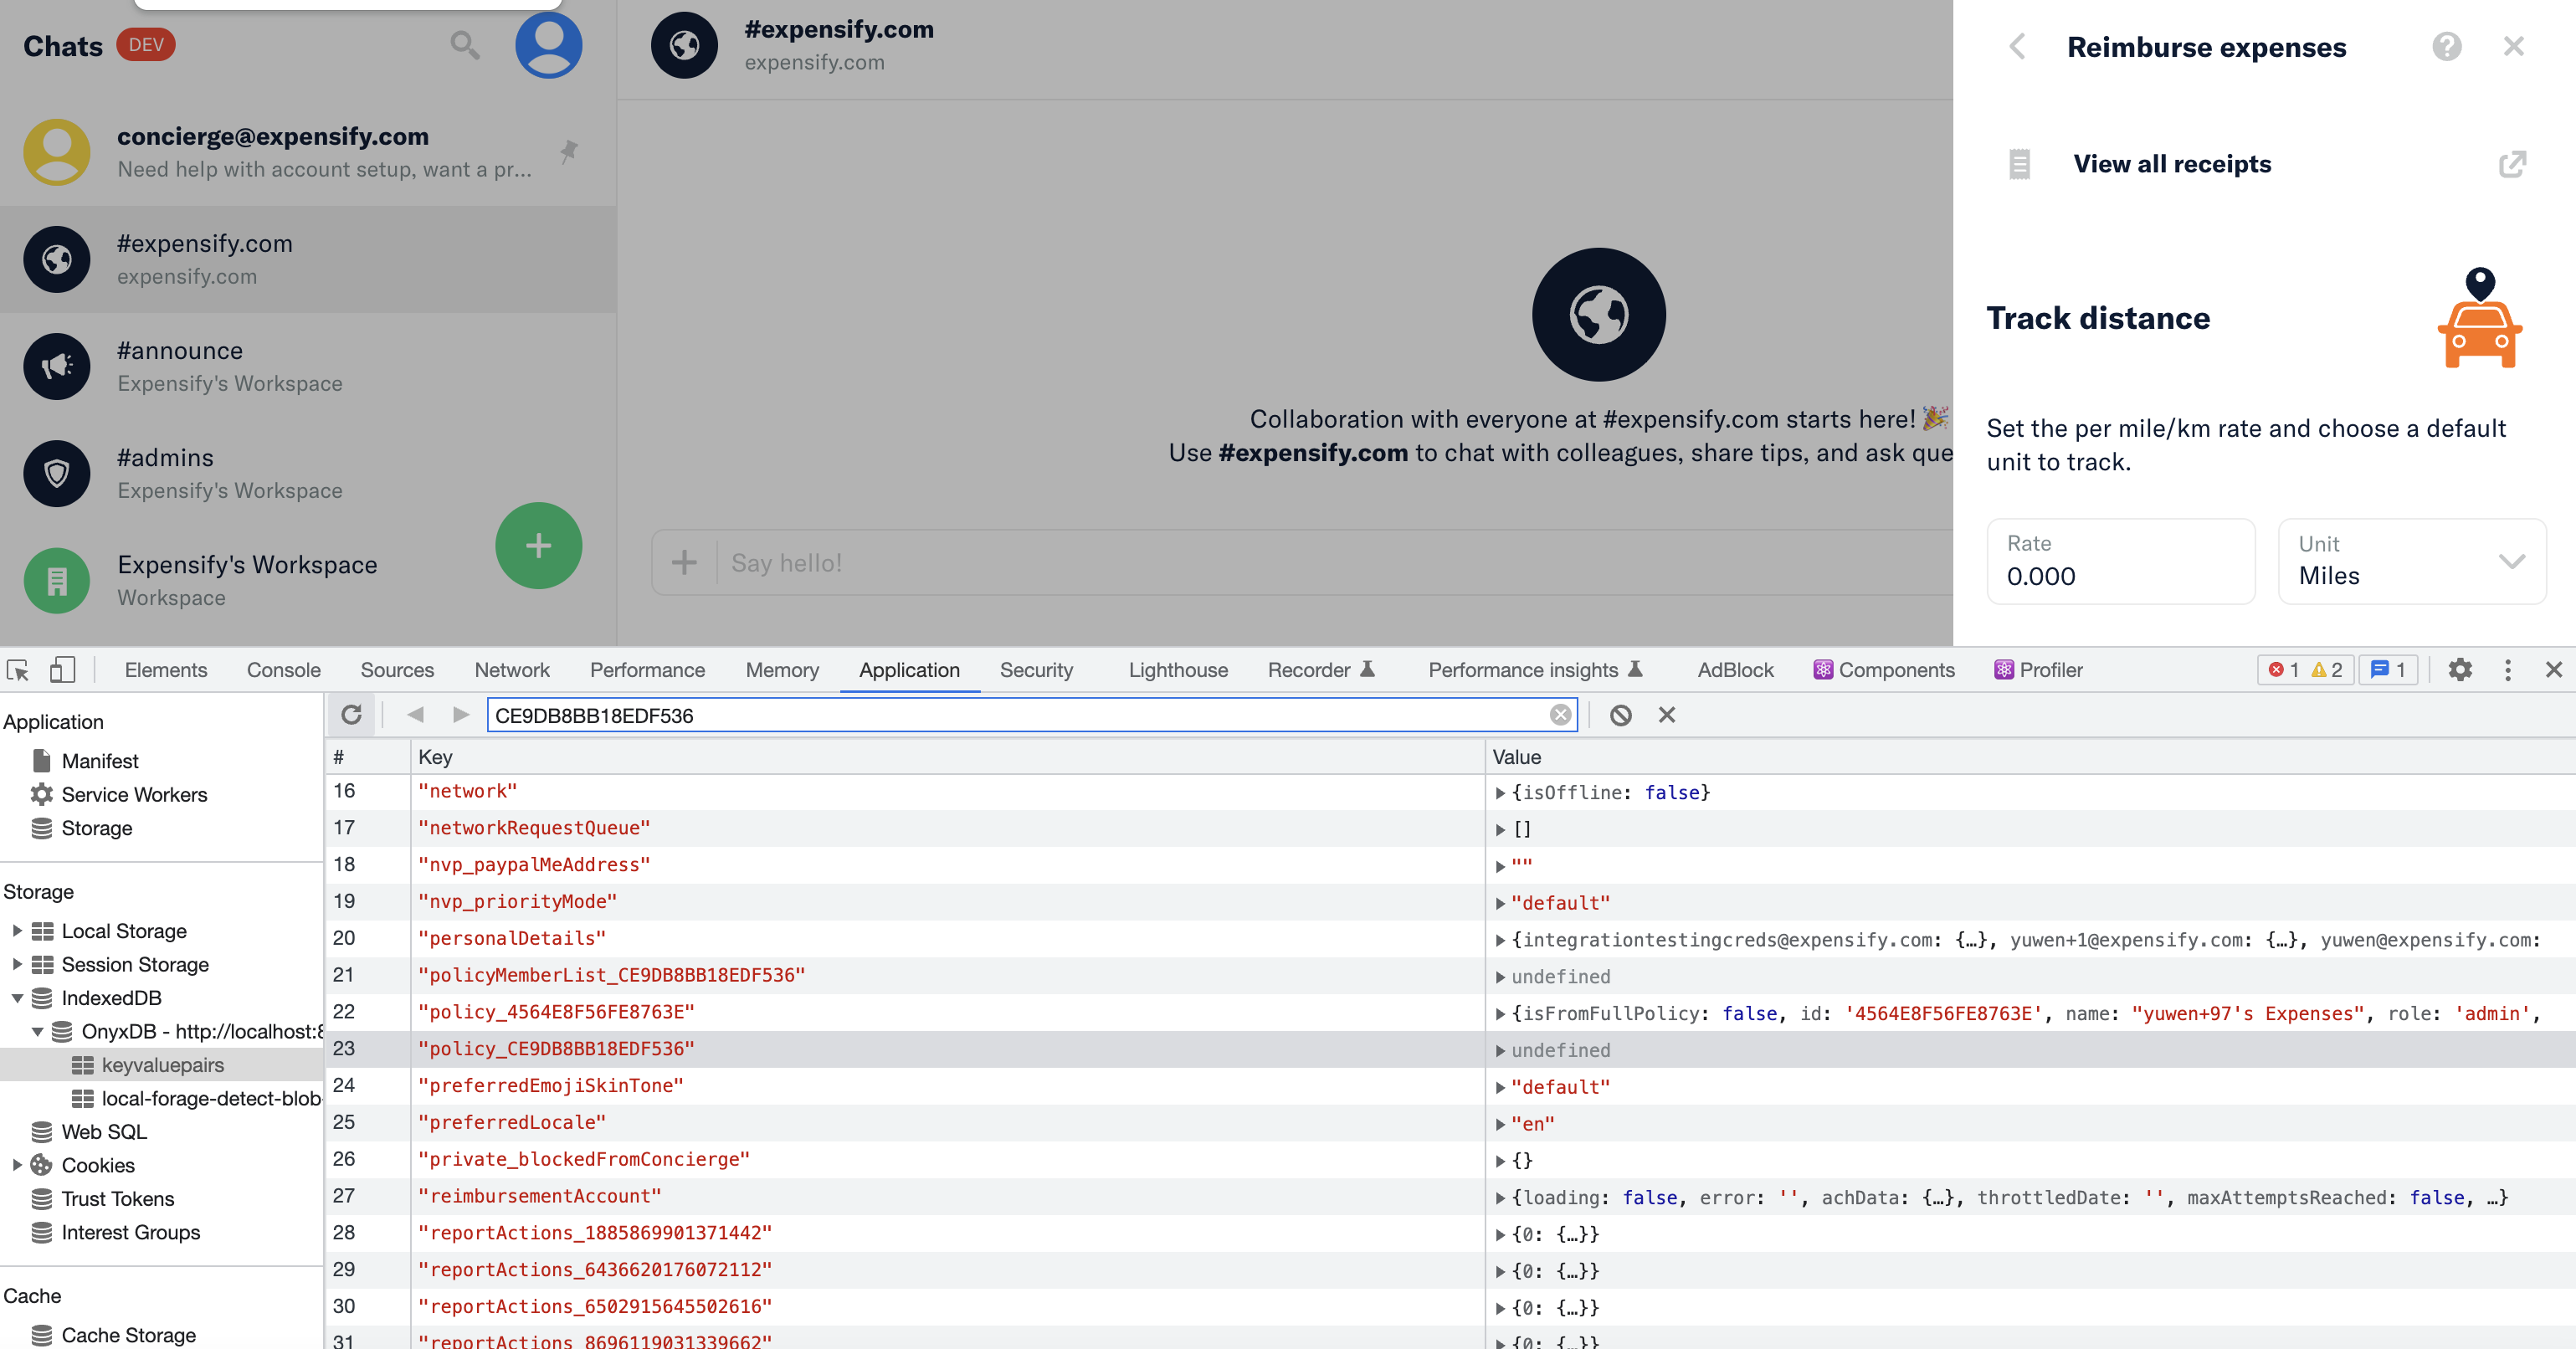The height and width of the screenshot is (1349, 2576).
Task: Open DevTools settings gear
Action: 2460,670
